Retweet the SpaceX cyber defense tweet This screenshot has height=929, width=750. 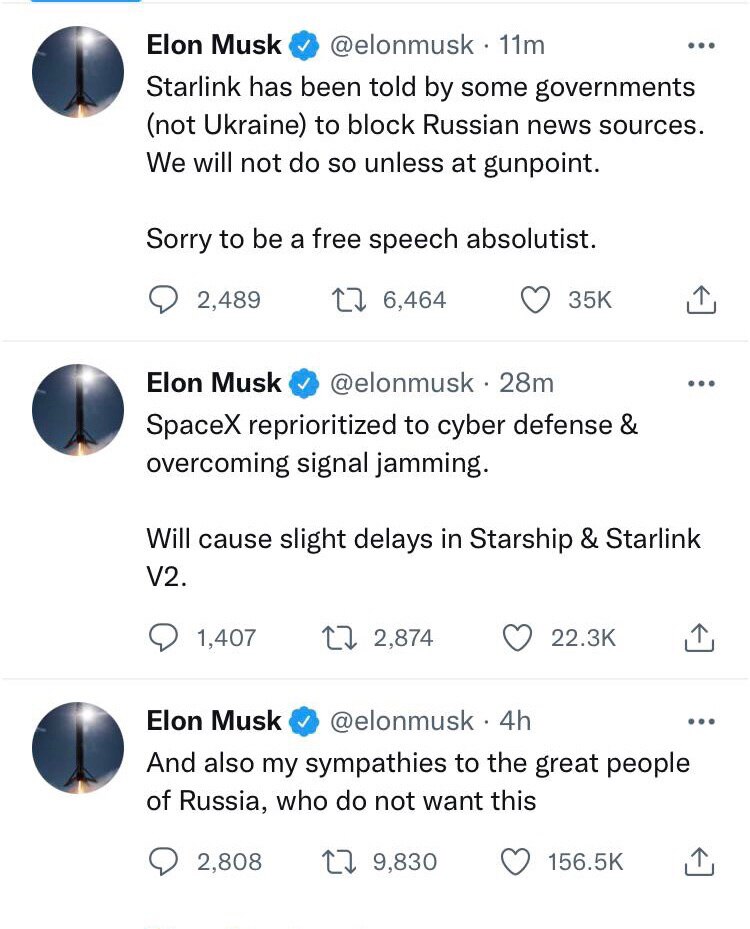[335, 637]
